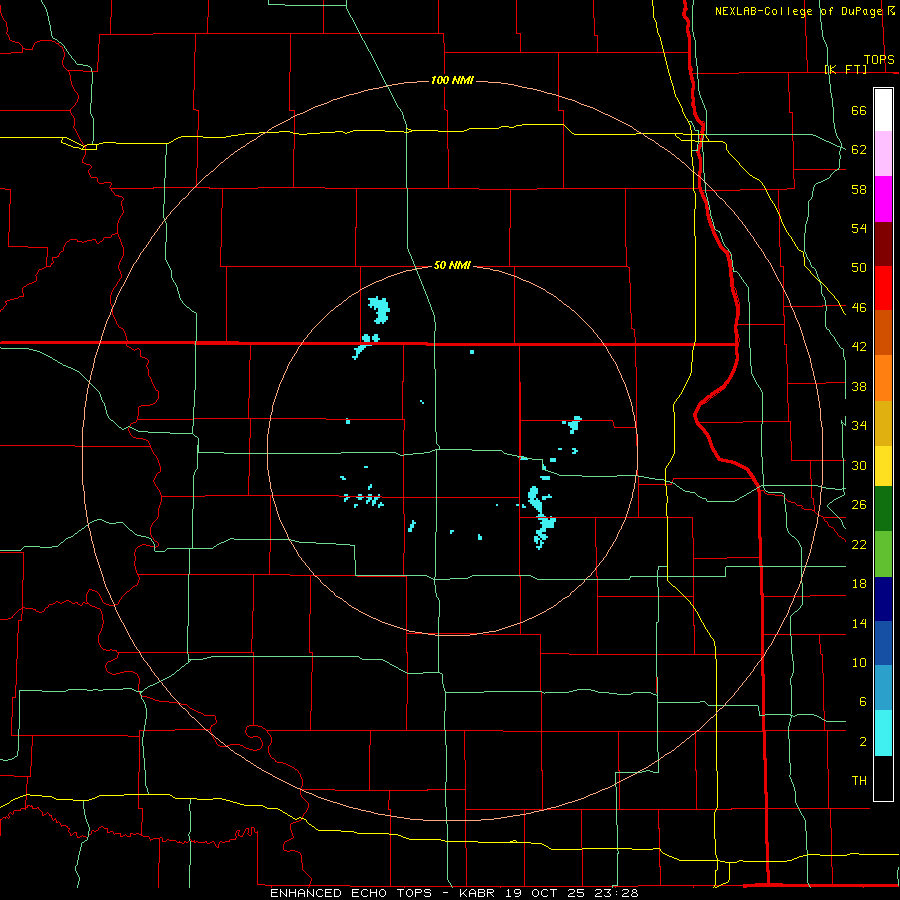
Task: Click the elongated cyan echo band southeast of the radar center
Action: coord(541,518)
